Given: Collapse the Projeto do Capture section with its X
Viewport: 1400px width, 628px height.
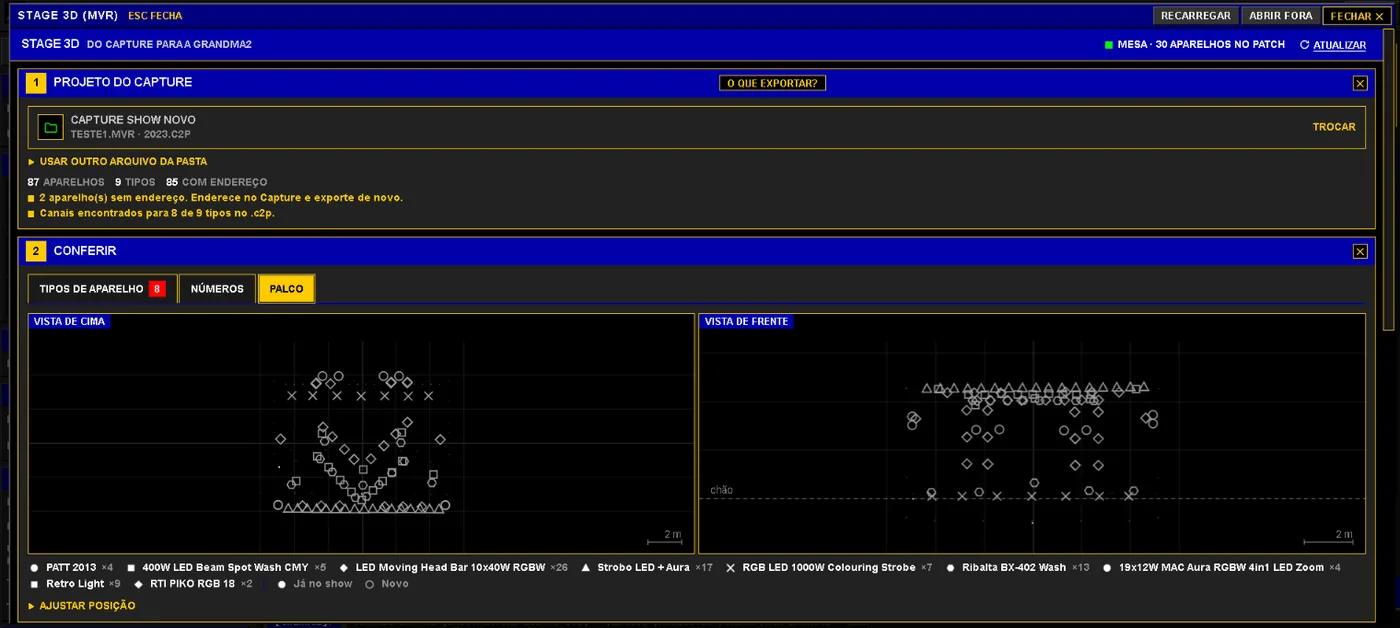Looking at the screenshot, I should (1360, 83).
